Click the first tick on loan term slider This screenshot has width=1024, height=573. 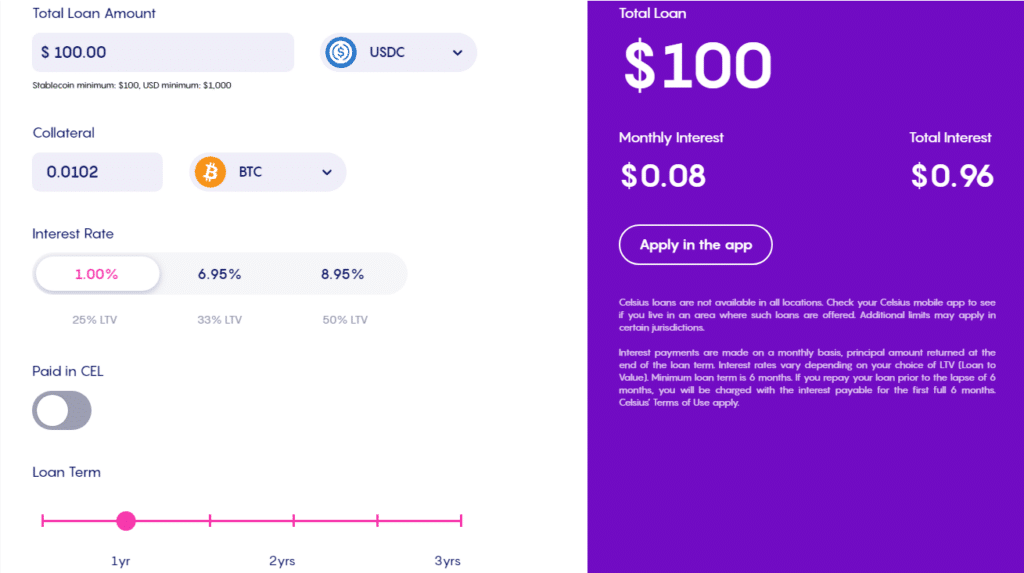[42, 521]
